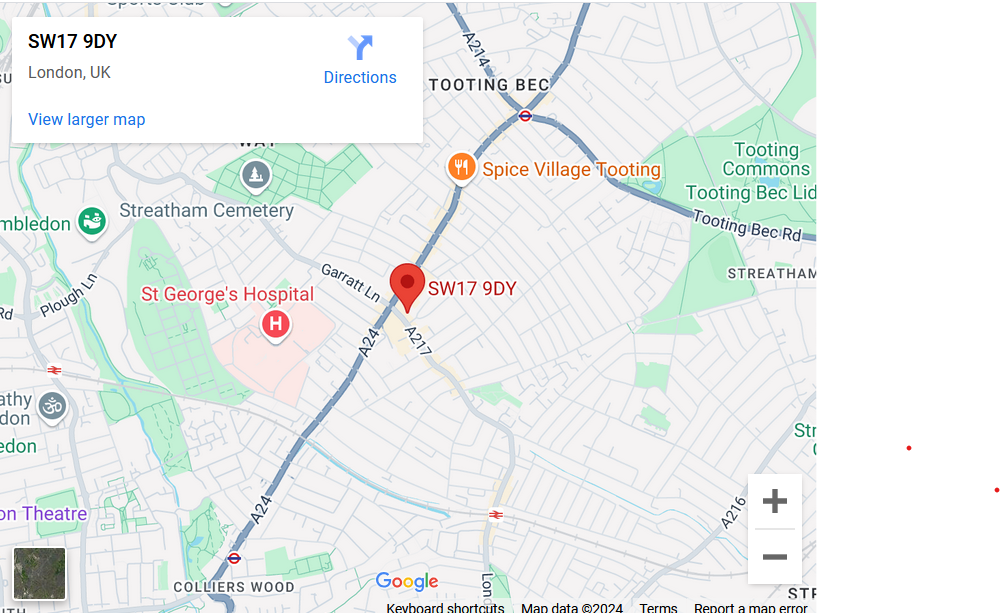Click the rail station icon near bottom center
This screenshot has width=1000, height=613.
tap(496, 515)
